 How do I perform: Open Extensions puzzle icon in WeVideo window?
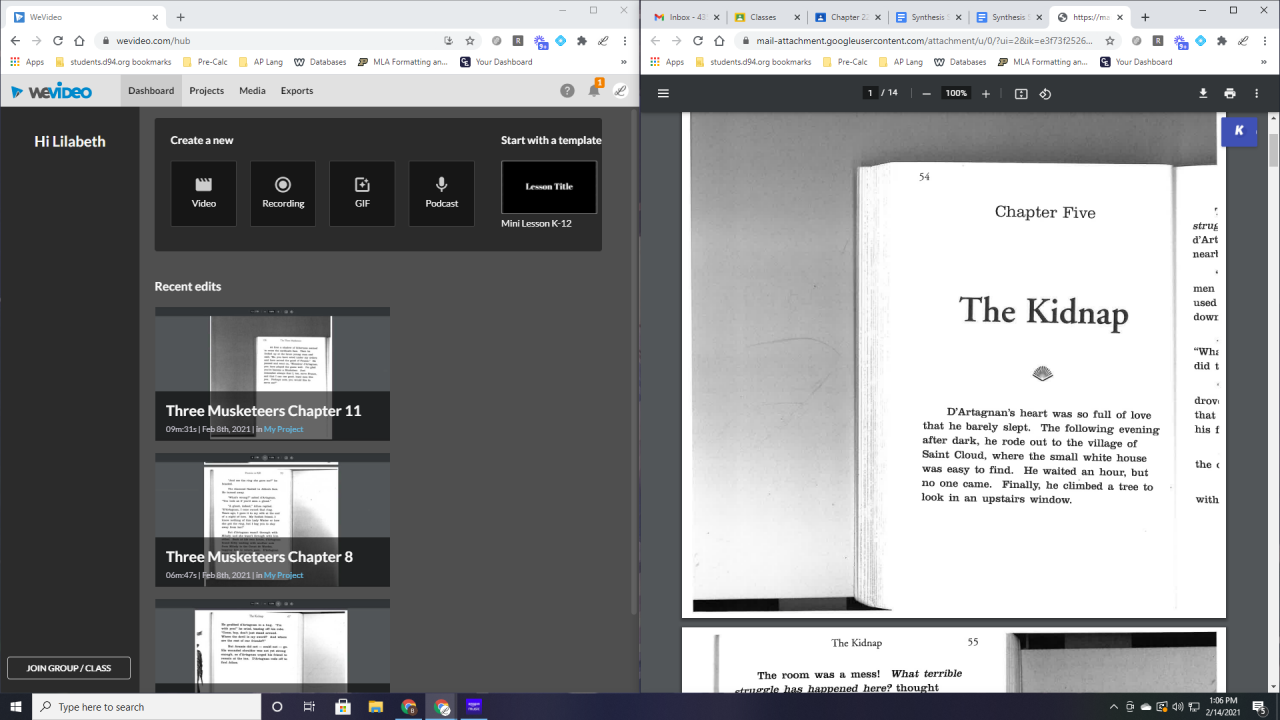[x=581, y=41]
